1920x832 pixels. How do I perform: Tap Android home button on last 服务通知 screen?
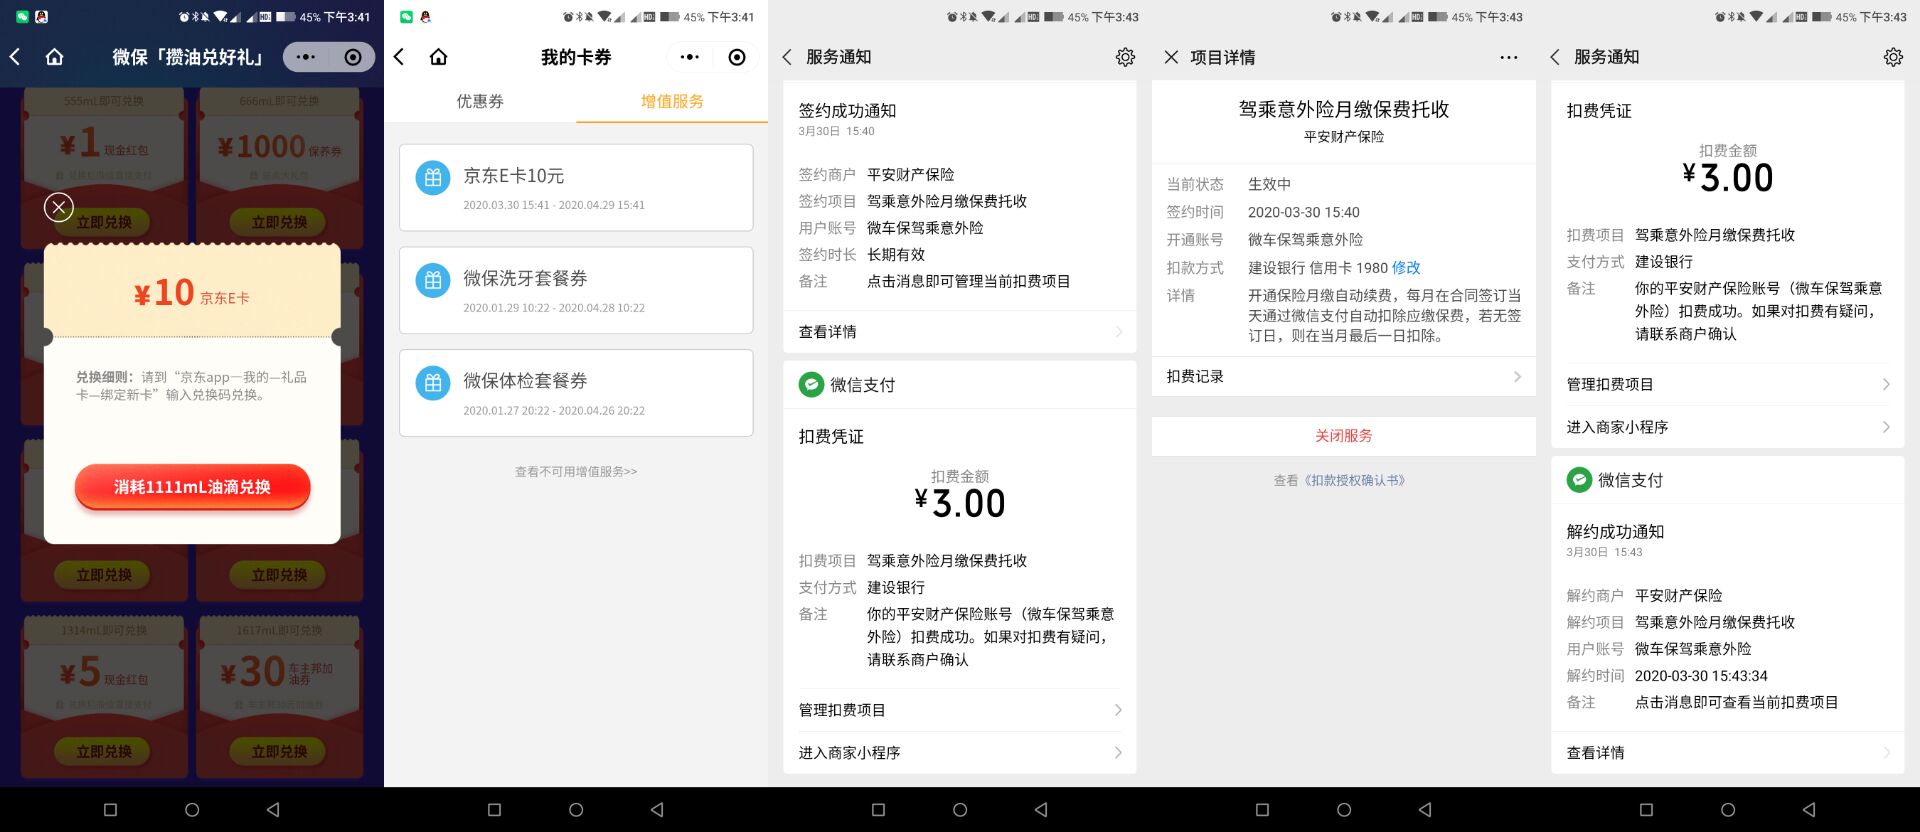[1728, 810]
